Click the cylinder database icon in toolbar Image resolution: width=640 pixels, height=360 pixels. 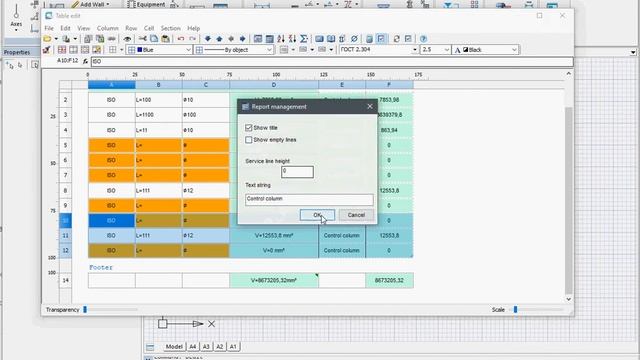[369, 39]
